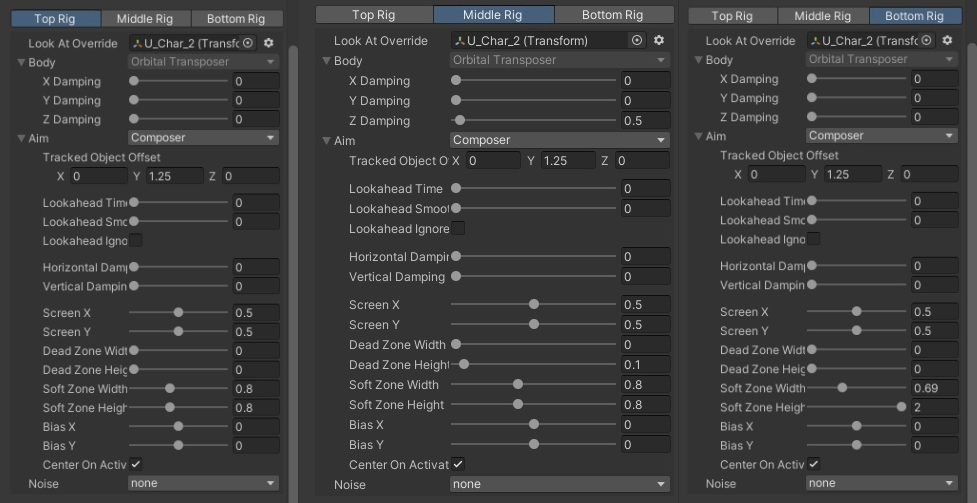The height and width of the screenshot is (503, 977).
Task: Open object picker for left panel Look At Override
Action: click(x=248, y=43)
